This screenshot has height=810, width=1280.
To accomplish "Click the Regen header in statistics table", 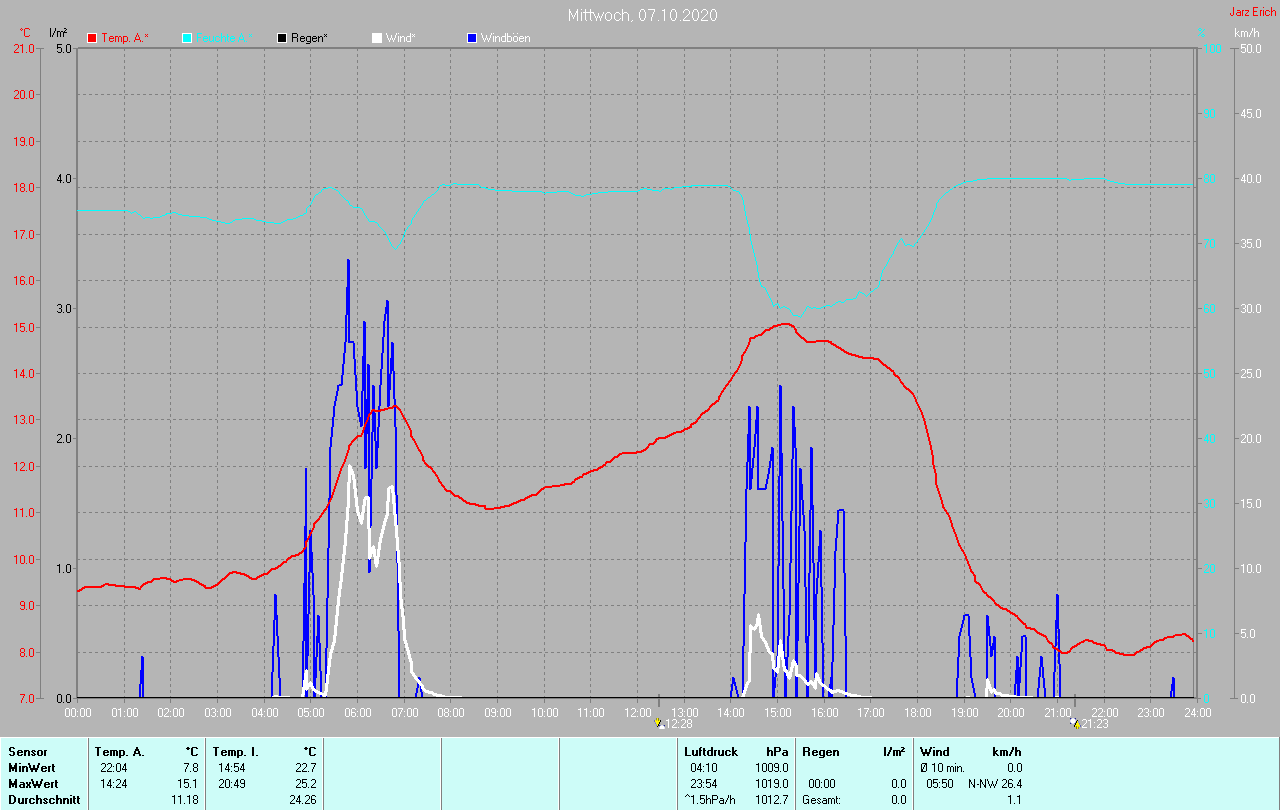I will tap(820, 752).
